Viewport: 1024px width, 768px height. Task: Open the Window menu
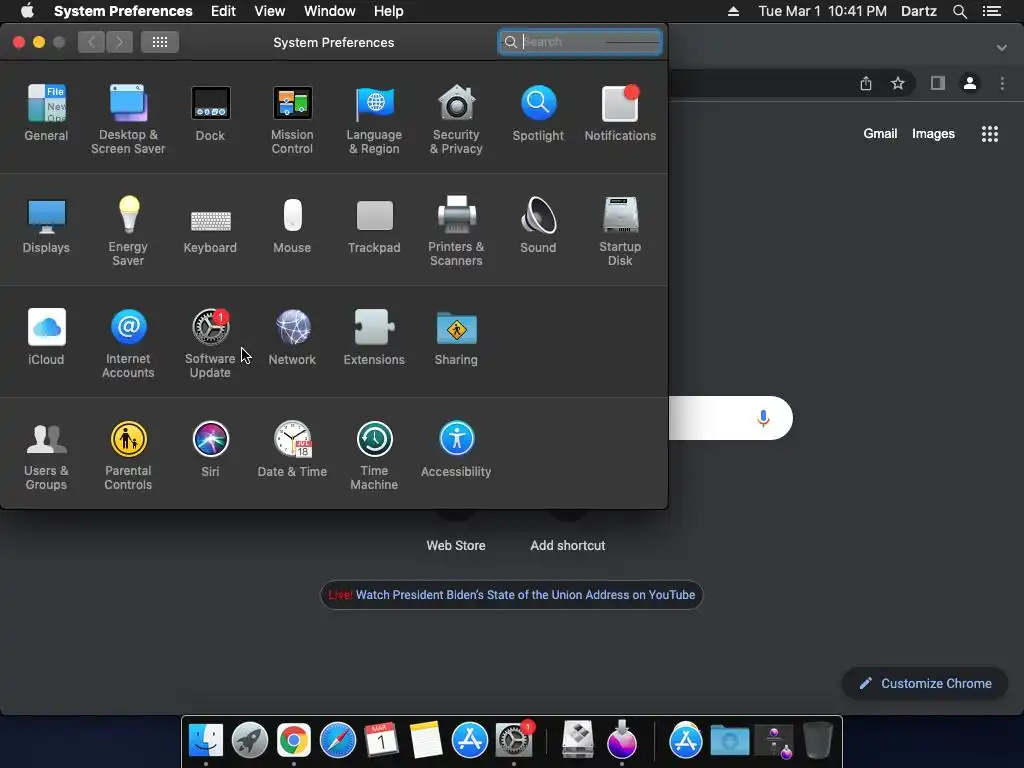[329, 11]
